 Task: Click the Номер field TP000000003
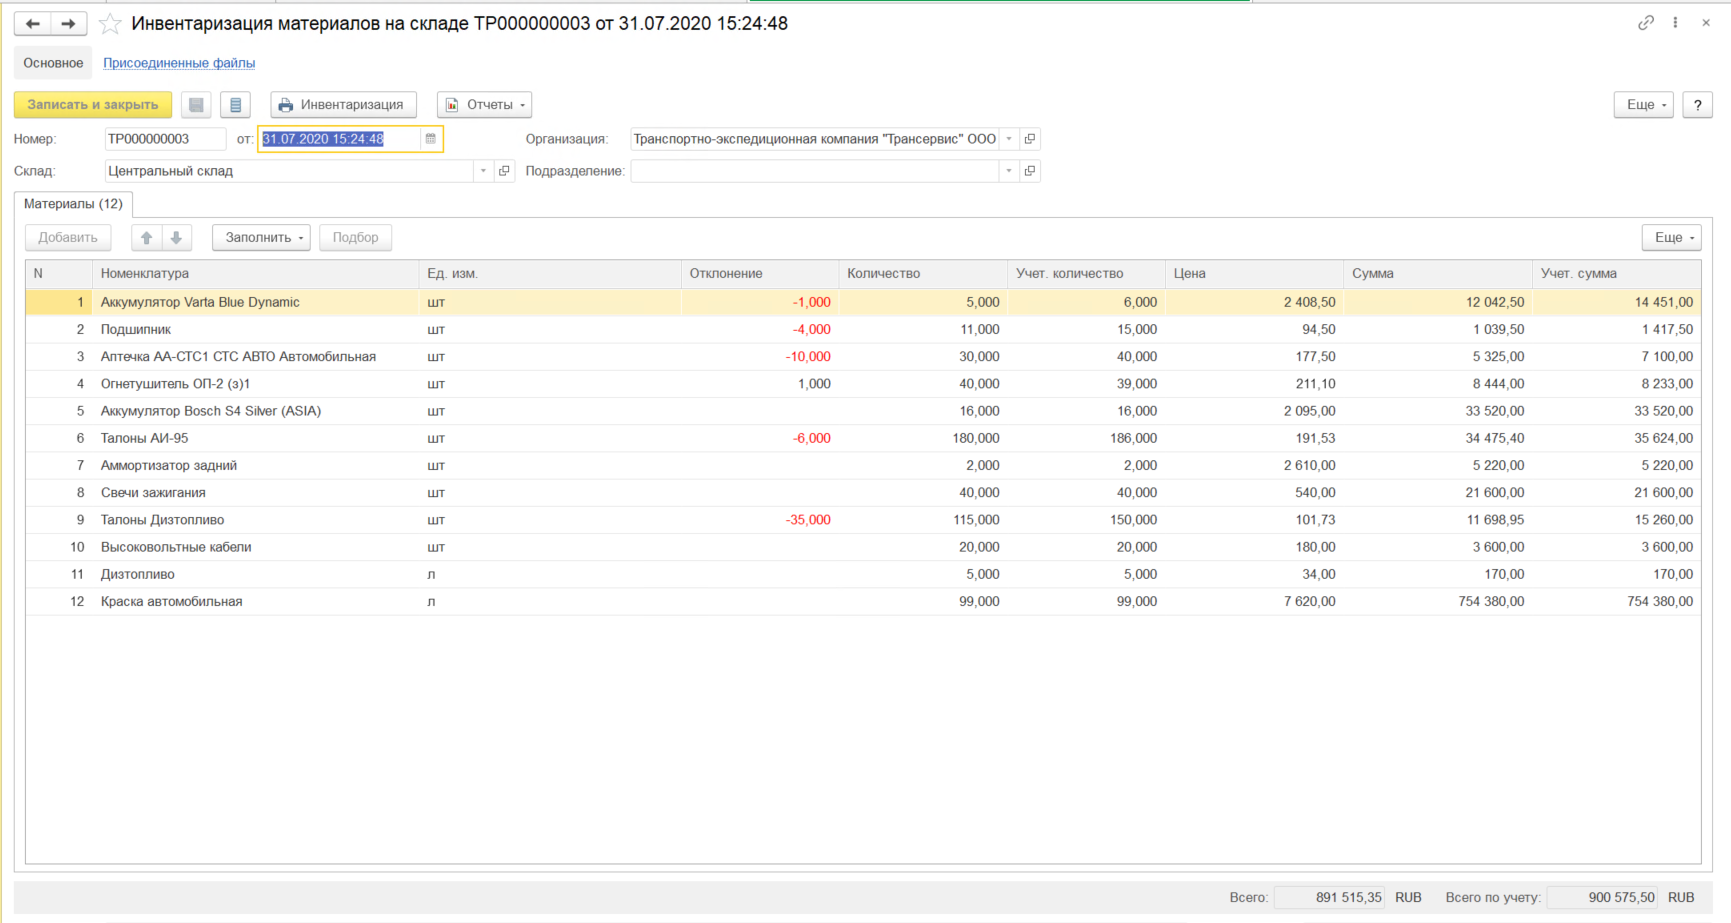coord(165,139)
